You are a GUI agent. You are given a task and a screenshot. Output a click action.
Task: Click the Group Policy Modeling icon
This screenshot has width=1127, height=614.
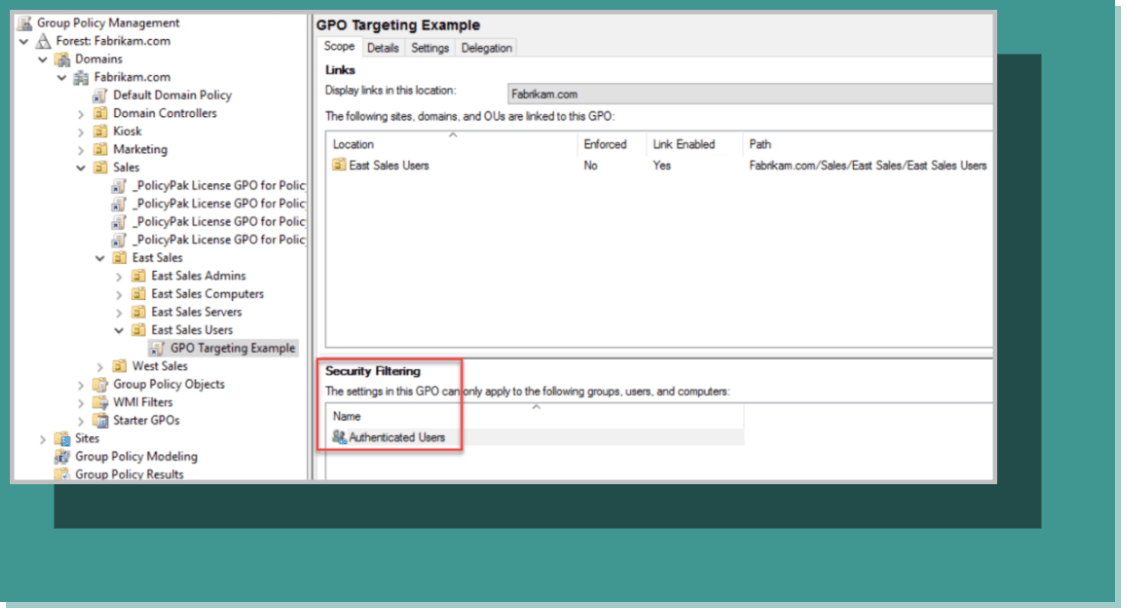pyautogui.click(x=63, y=457)
